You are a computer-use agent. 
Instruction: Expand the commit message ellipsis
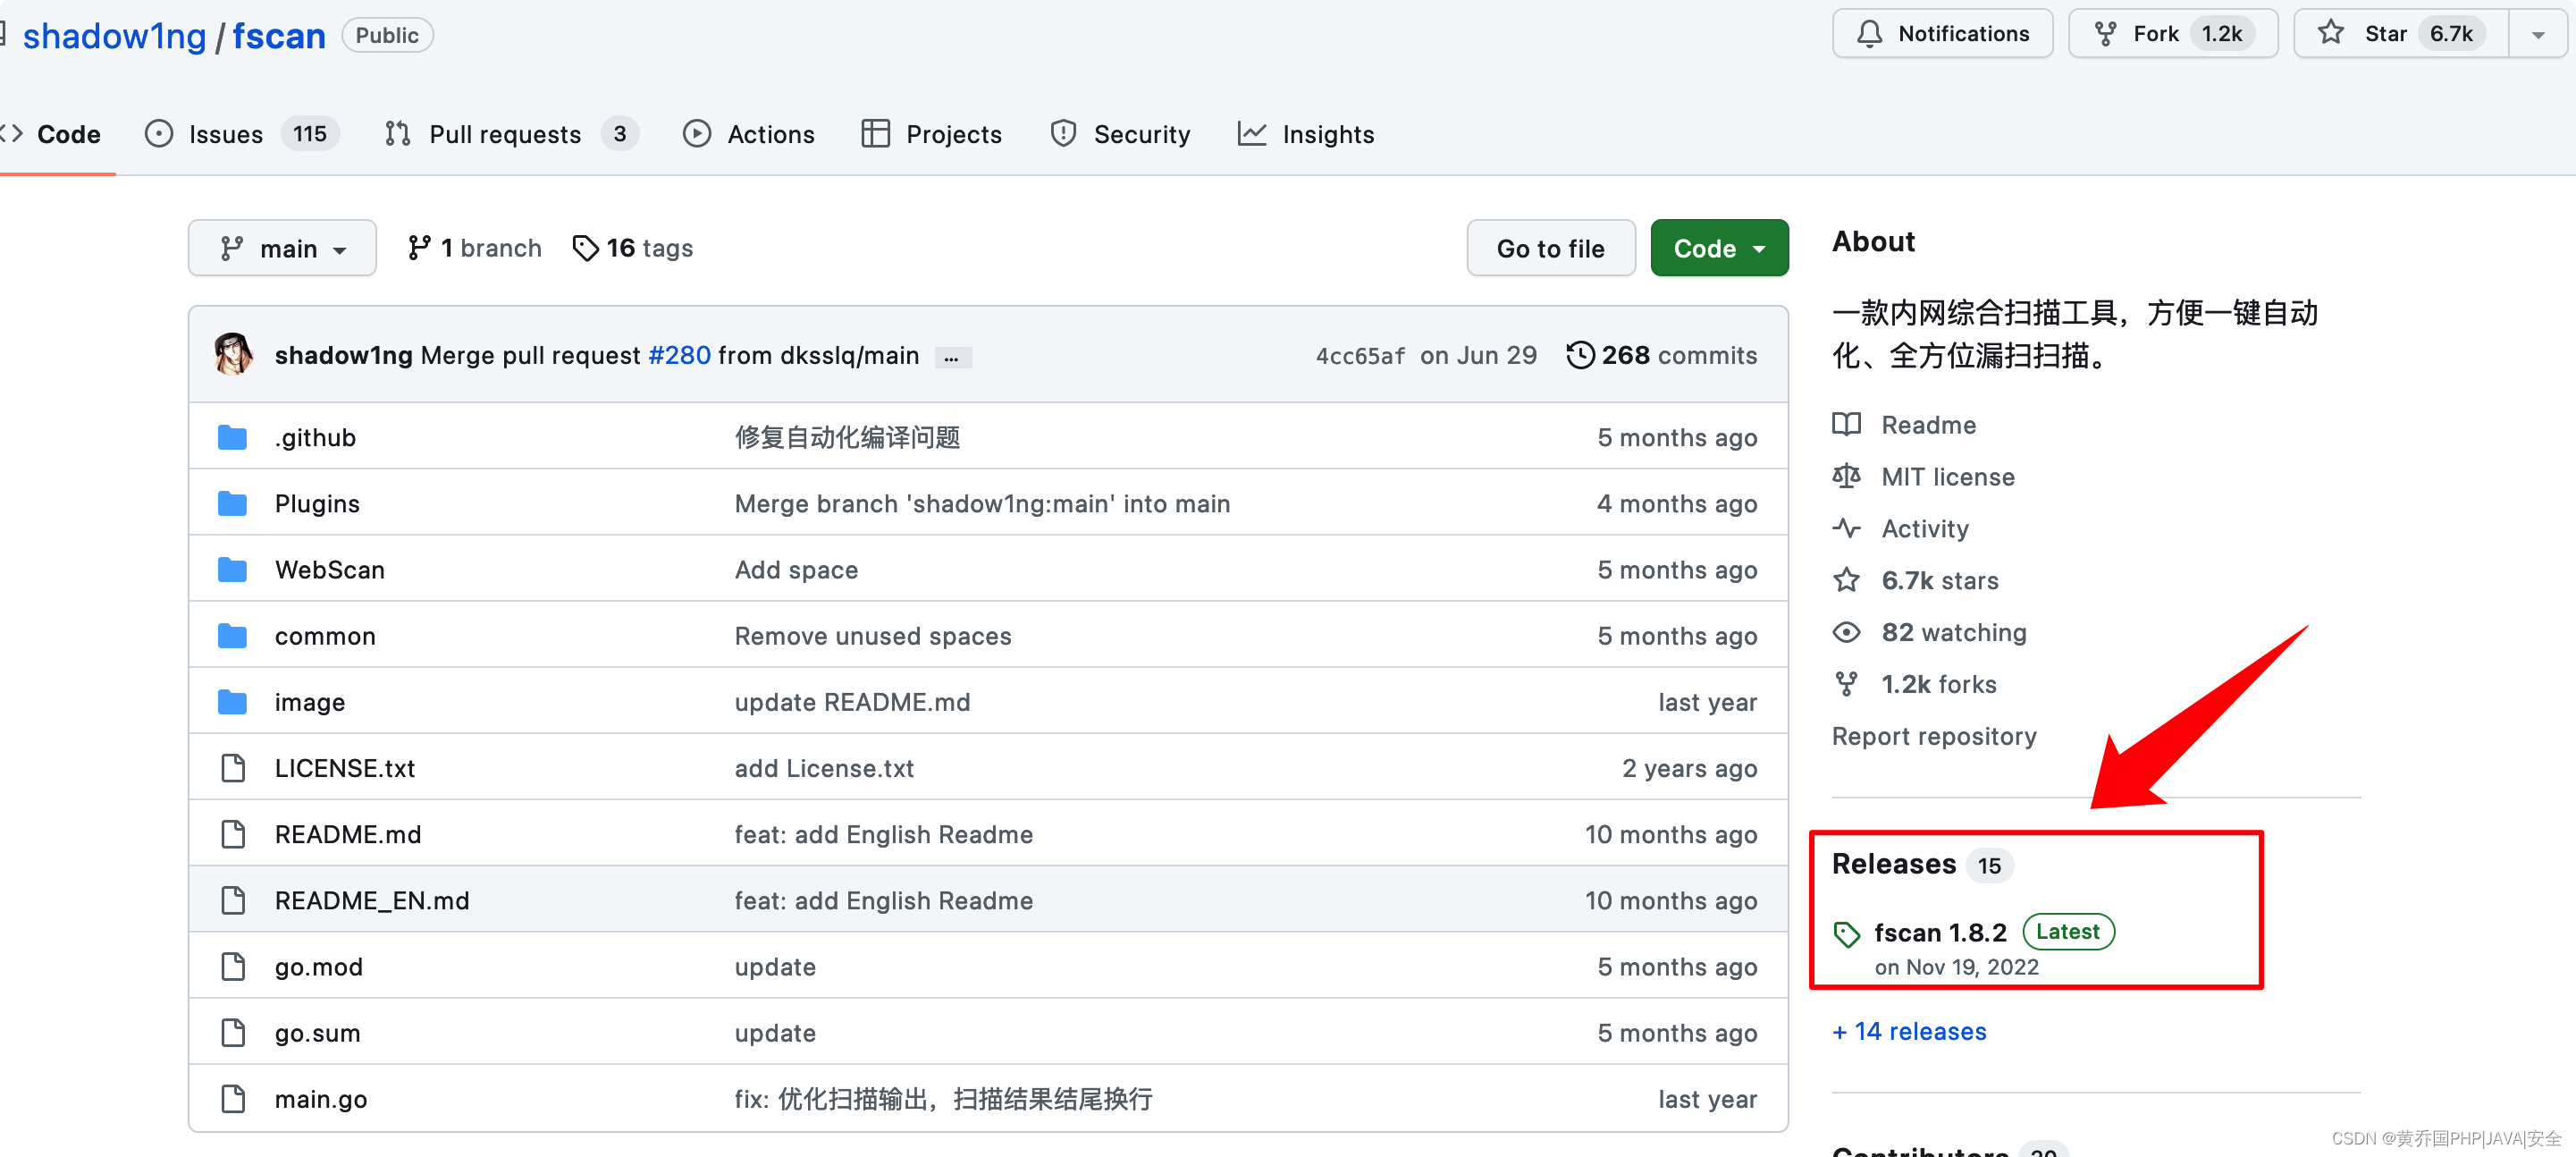click(x=952, y=357)
